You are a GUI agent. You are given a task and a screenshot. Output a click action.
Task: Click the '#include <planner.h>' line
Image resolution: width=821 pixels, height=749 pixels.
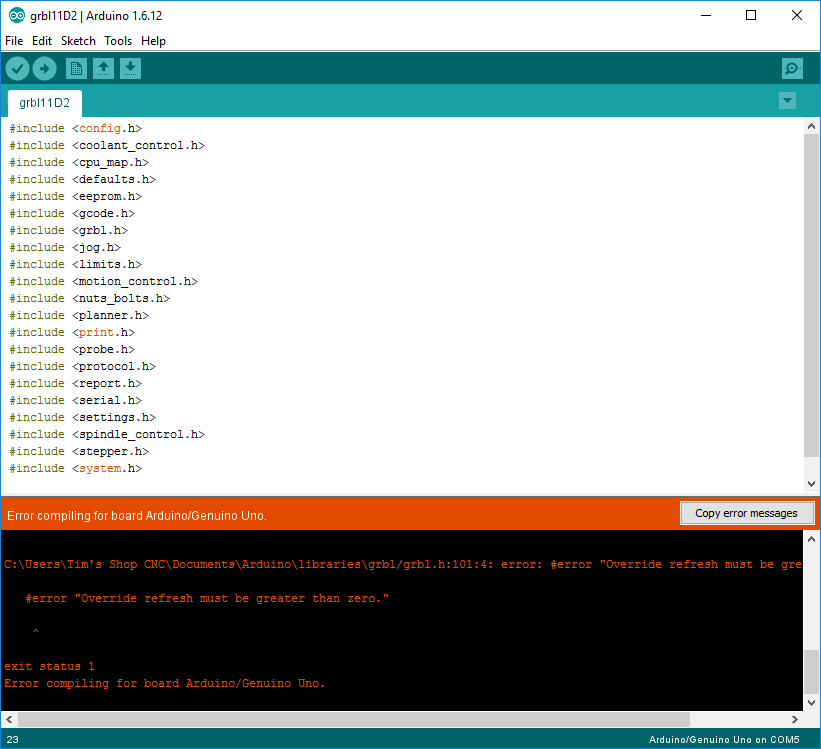79,315
